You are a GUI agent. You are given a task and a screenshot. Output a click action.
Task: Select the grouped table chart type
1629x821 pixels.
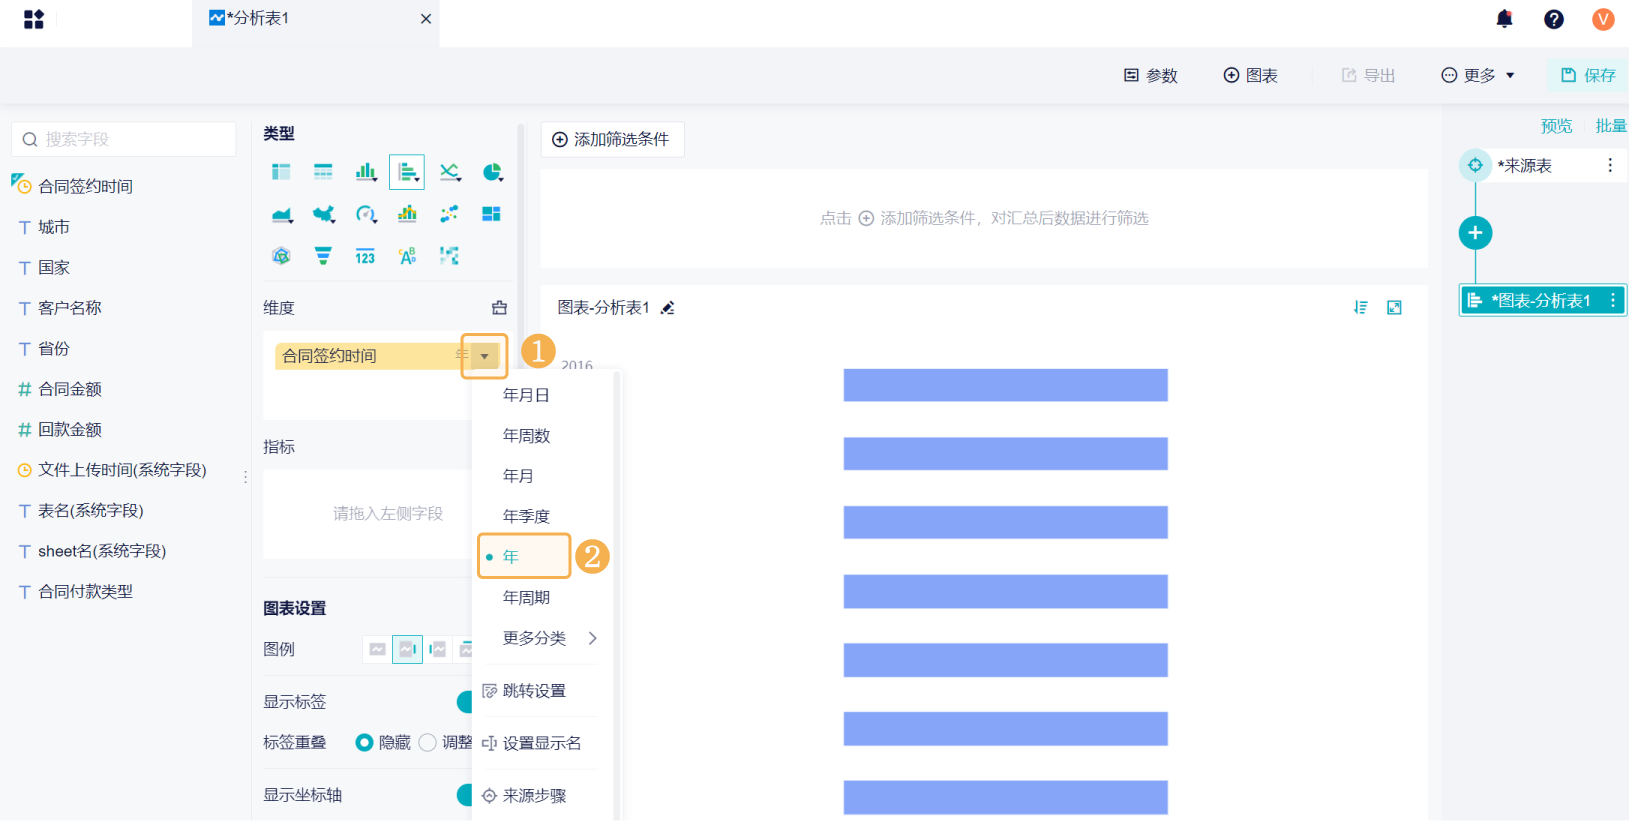(x=281, y=172)
